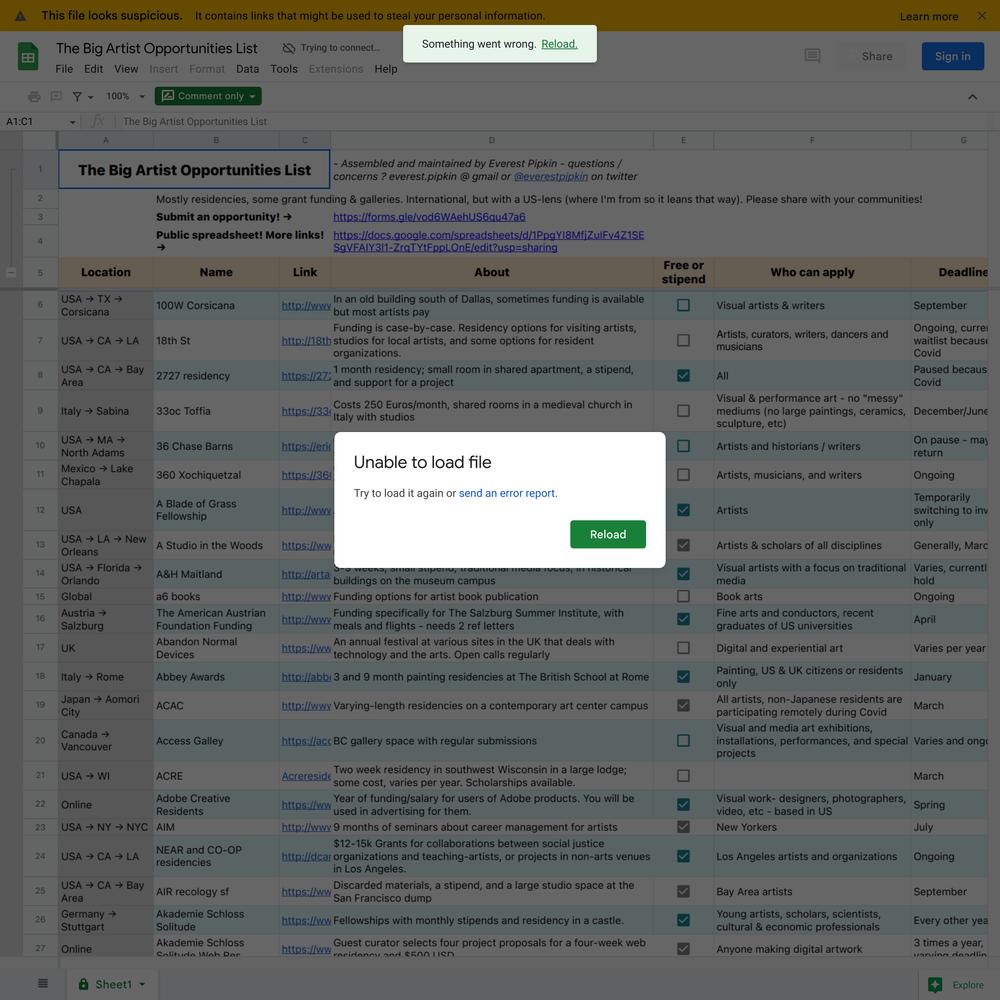Uncheck the box for Abbey Awards
Screen dimensions: 1000x1000
click(x=683, y=677)
